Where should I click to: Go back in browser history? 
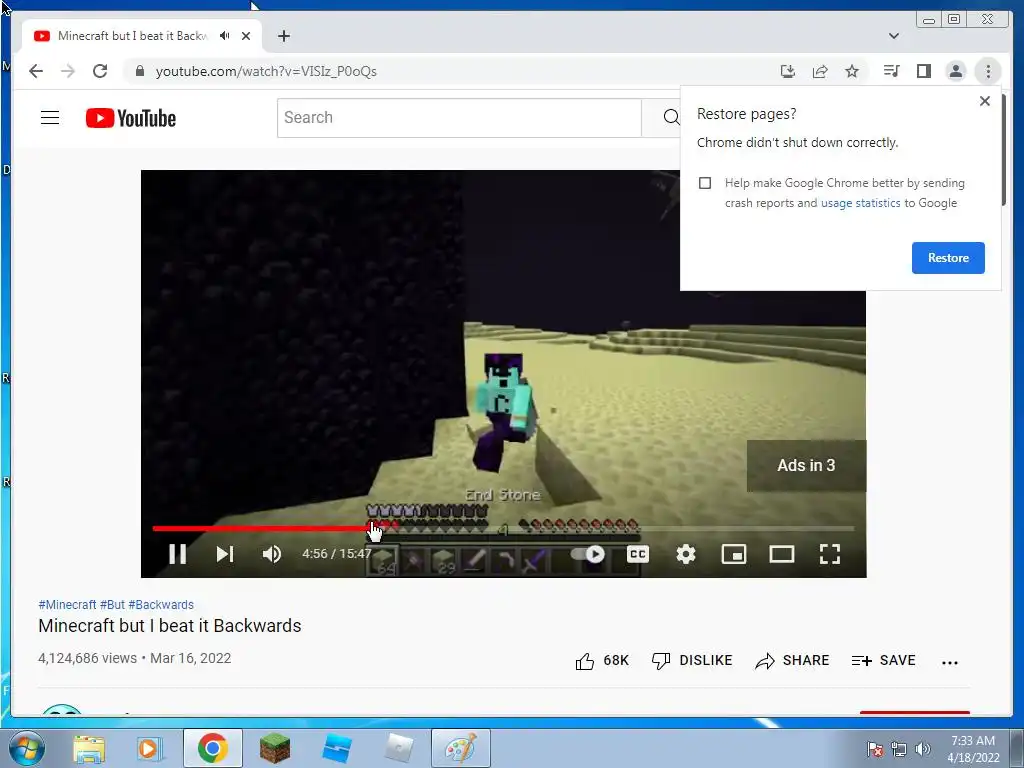coord(36,71)
